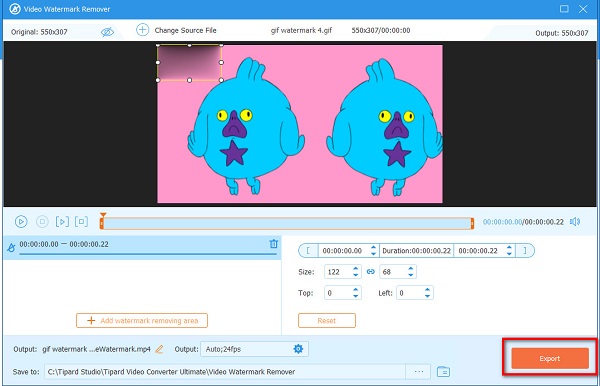Viewport: 600px width, 386px height.
Task: Click the orange playhead marker on timeline
Action: (103, 216)
